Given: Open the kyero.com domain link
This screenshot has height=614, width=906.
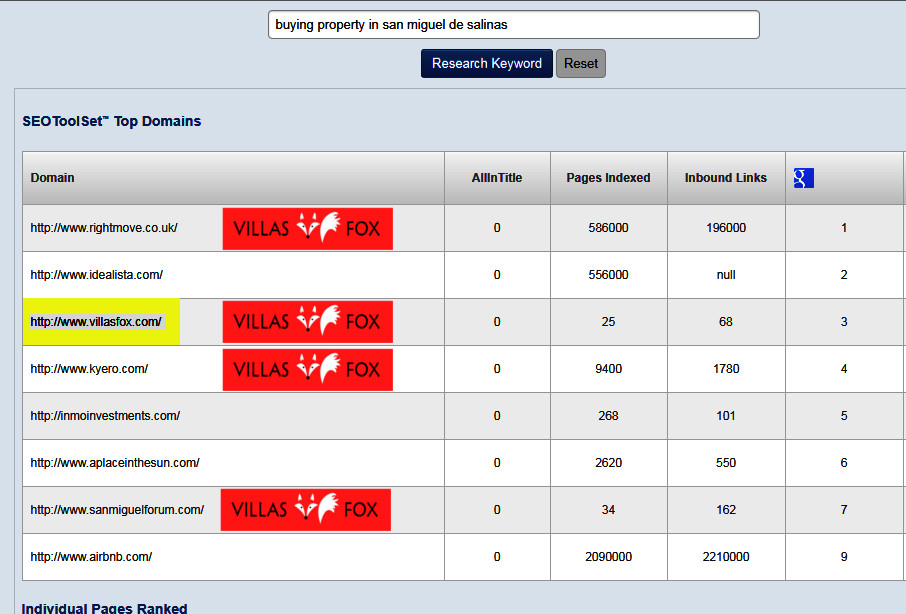Looking at the screenshot, I should [x=89, y=369].
